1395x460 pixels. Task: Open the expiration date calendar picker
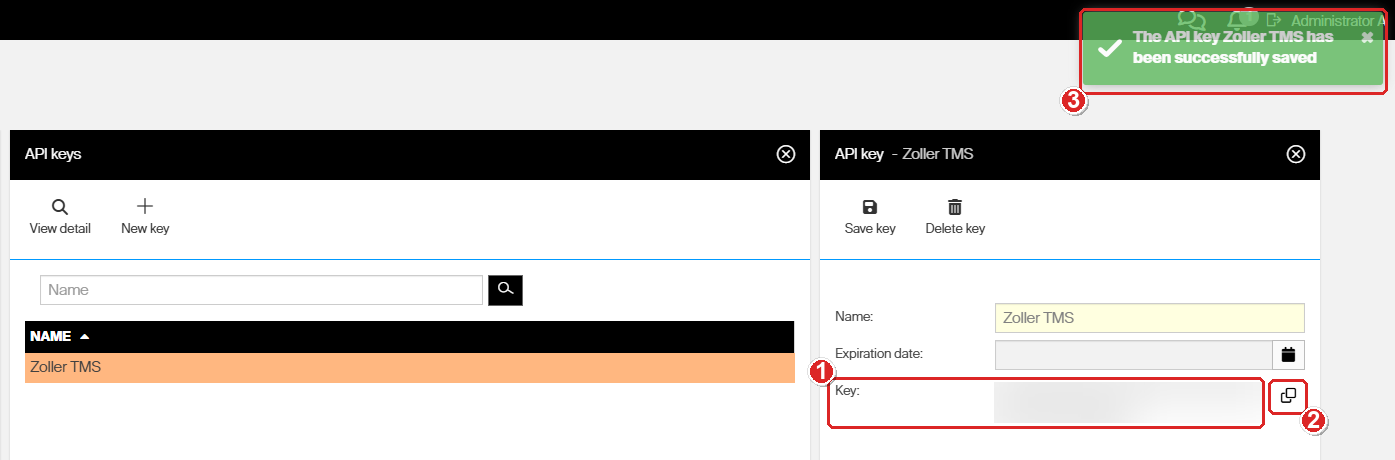[1288, 354]
